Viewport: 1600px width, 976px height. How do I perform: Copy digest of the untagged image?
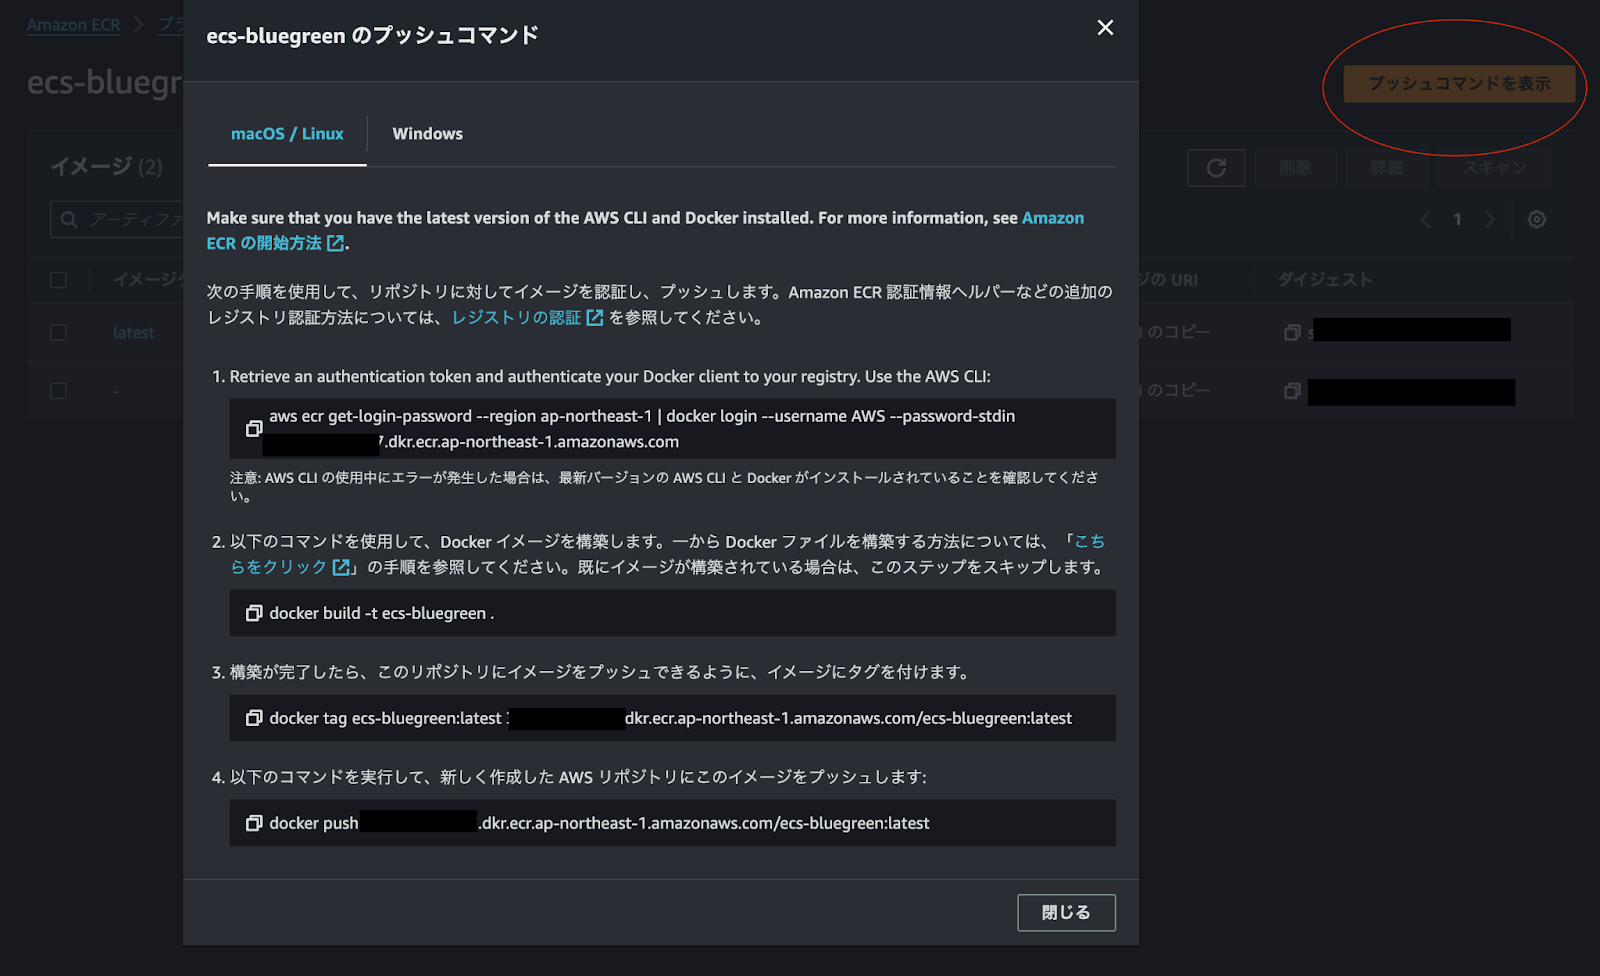(1292, 390)
